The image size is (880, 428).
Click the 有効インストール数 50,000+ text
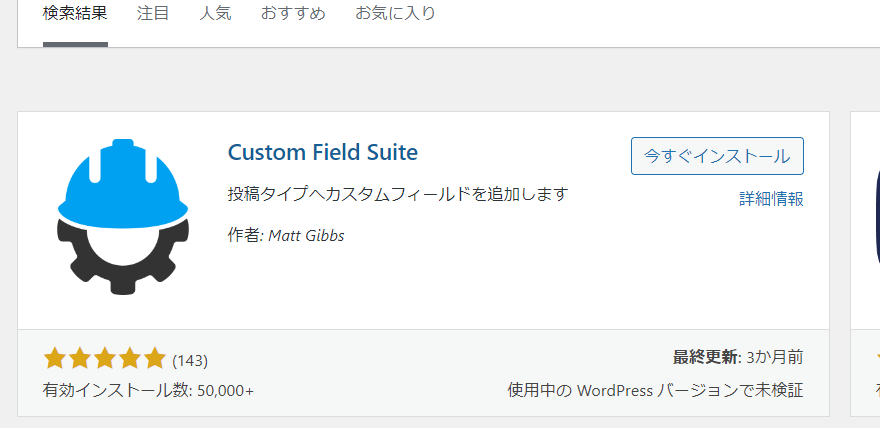148,390
